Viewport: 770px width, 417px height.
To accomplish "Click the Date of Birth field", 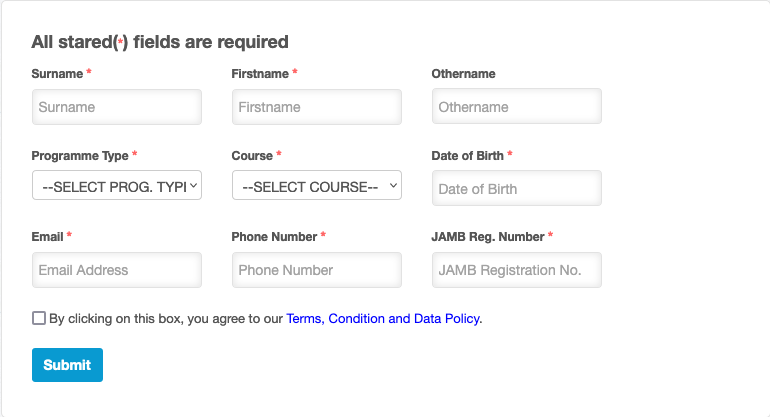I will (516, 188).
